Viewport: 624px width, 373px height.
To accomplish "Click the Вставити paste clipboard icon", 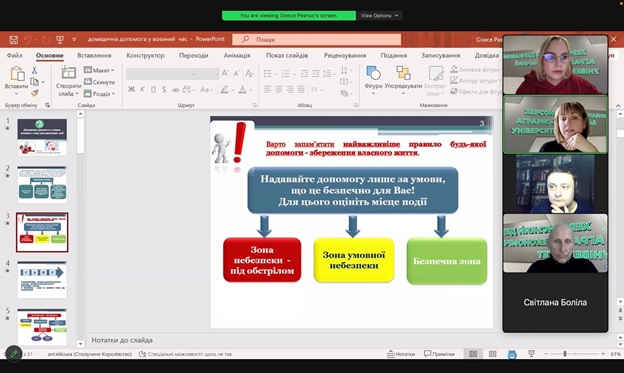I will [17, 74].
